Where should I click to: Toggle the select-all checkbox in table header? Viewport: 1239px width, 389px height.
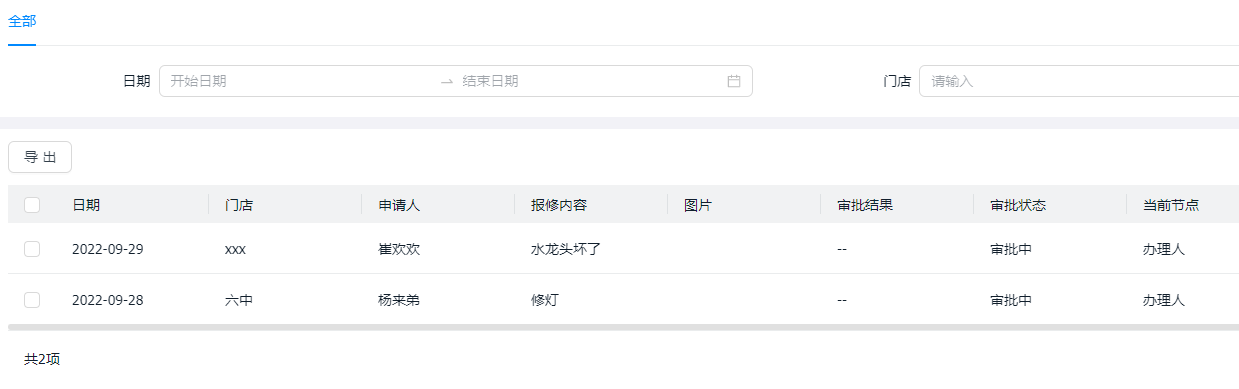click(x=32, y=205)
